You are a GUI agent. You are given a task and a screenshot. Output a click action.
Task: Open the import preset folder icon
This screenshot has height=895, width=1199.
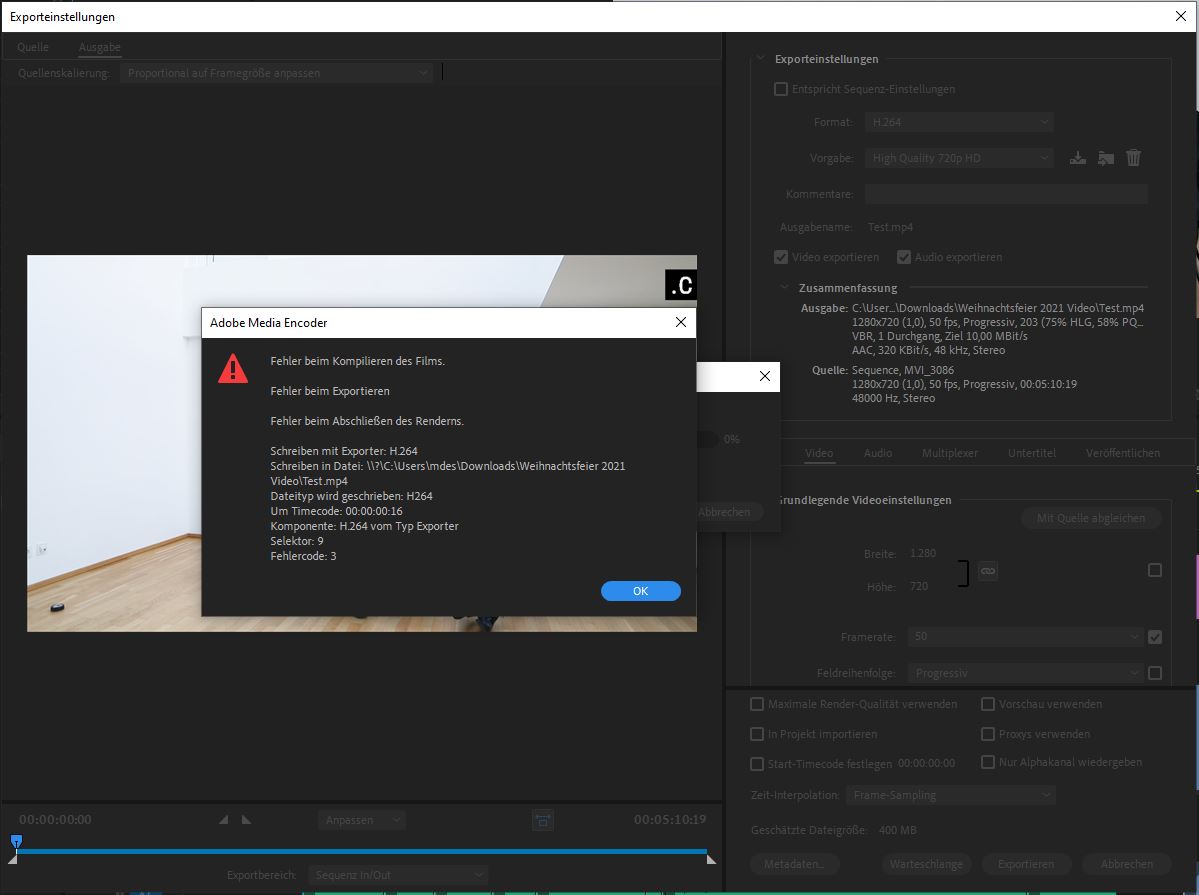tap(1104, 157)
